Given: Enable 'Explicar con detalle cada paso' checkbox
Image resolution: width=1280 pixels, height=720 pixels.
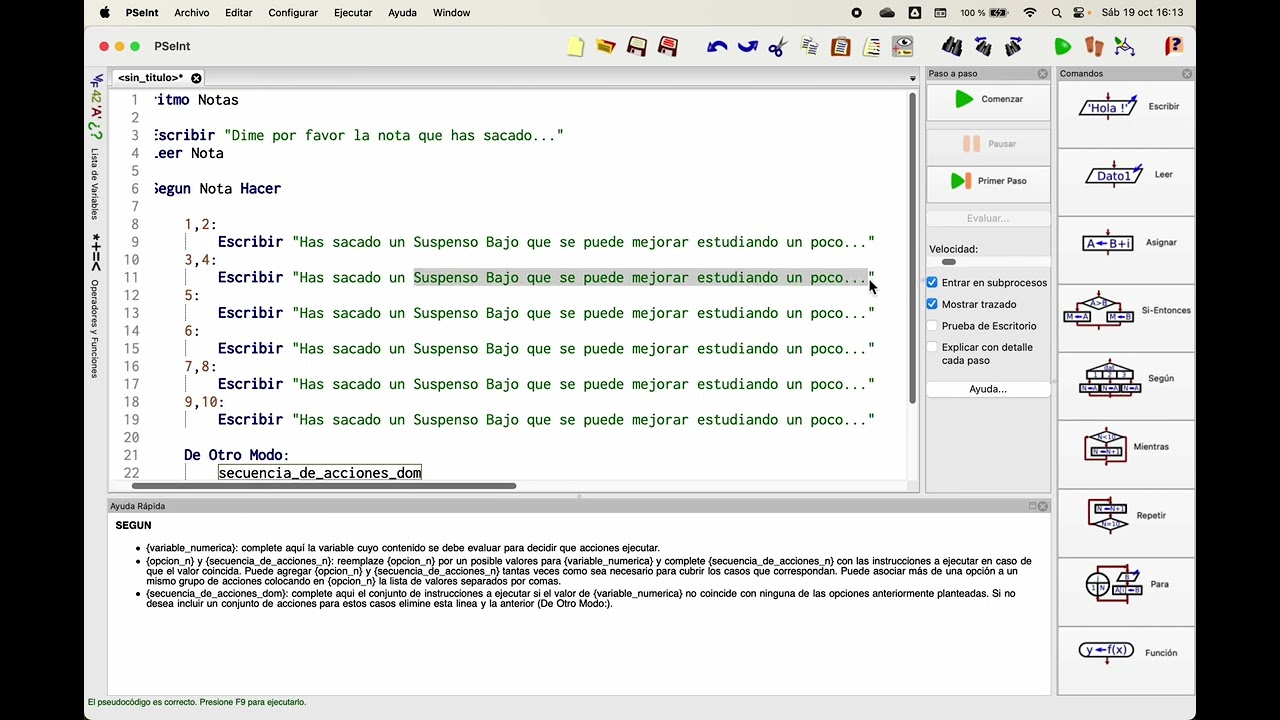Looking at the screenshot, I should coord(932,348).
